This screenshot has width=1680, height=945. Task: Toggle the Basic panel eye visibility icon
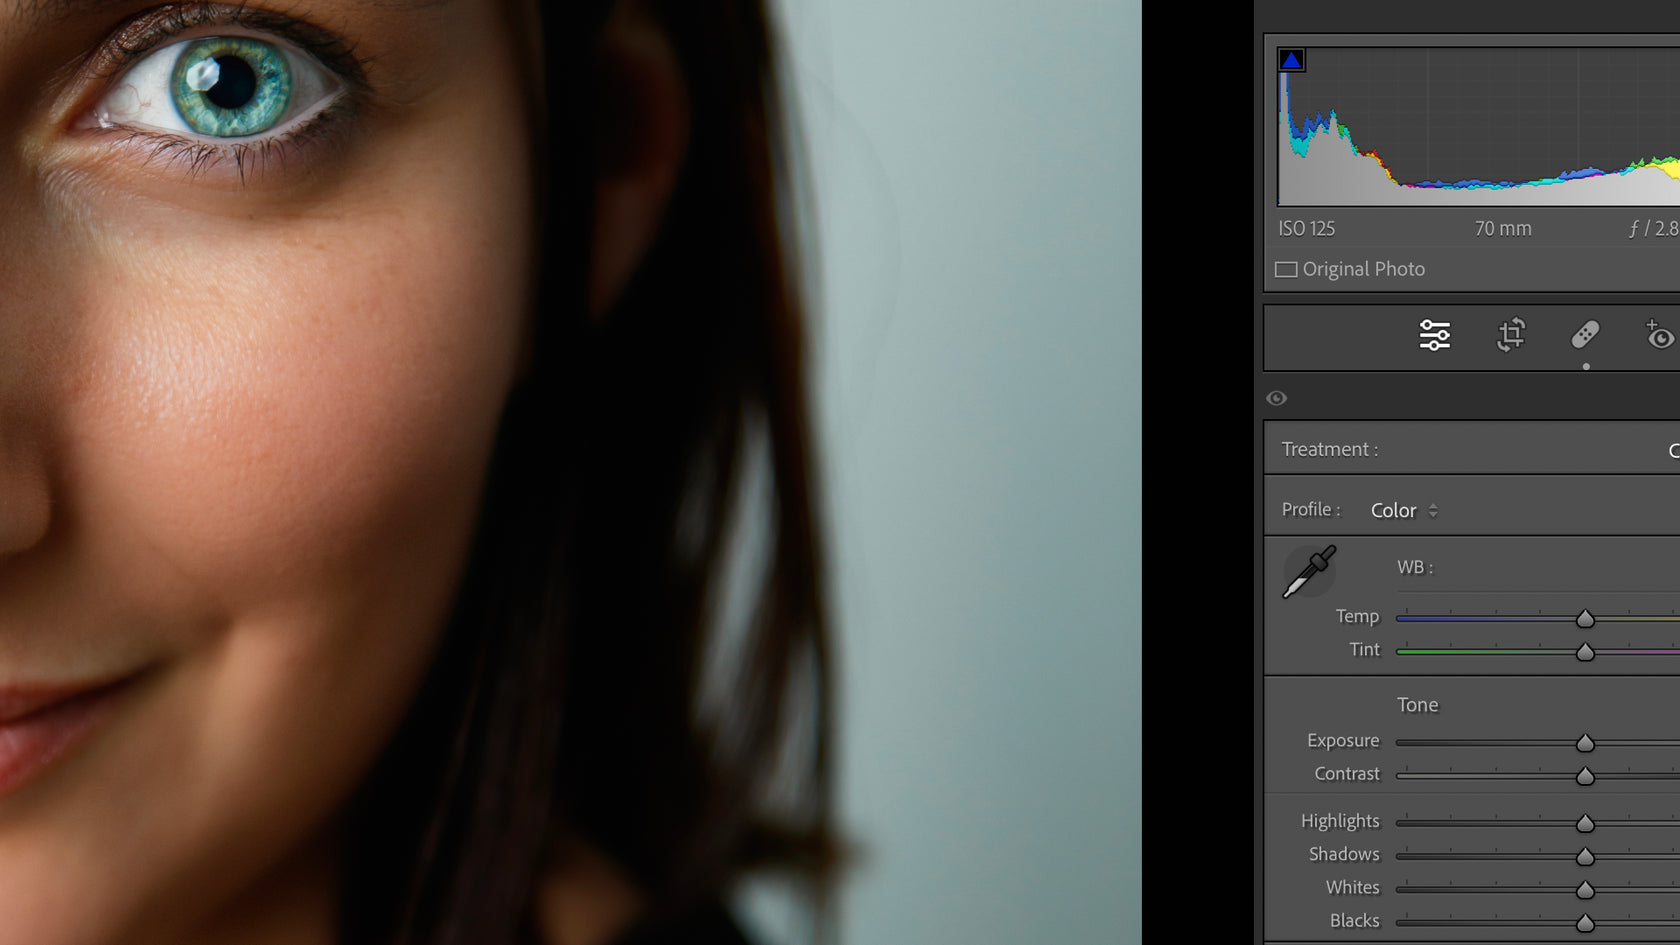coord(1277,398)
